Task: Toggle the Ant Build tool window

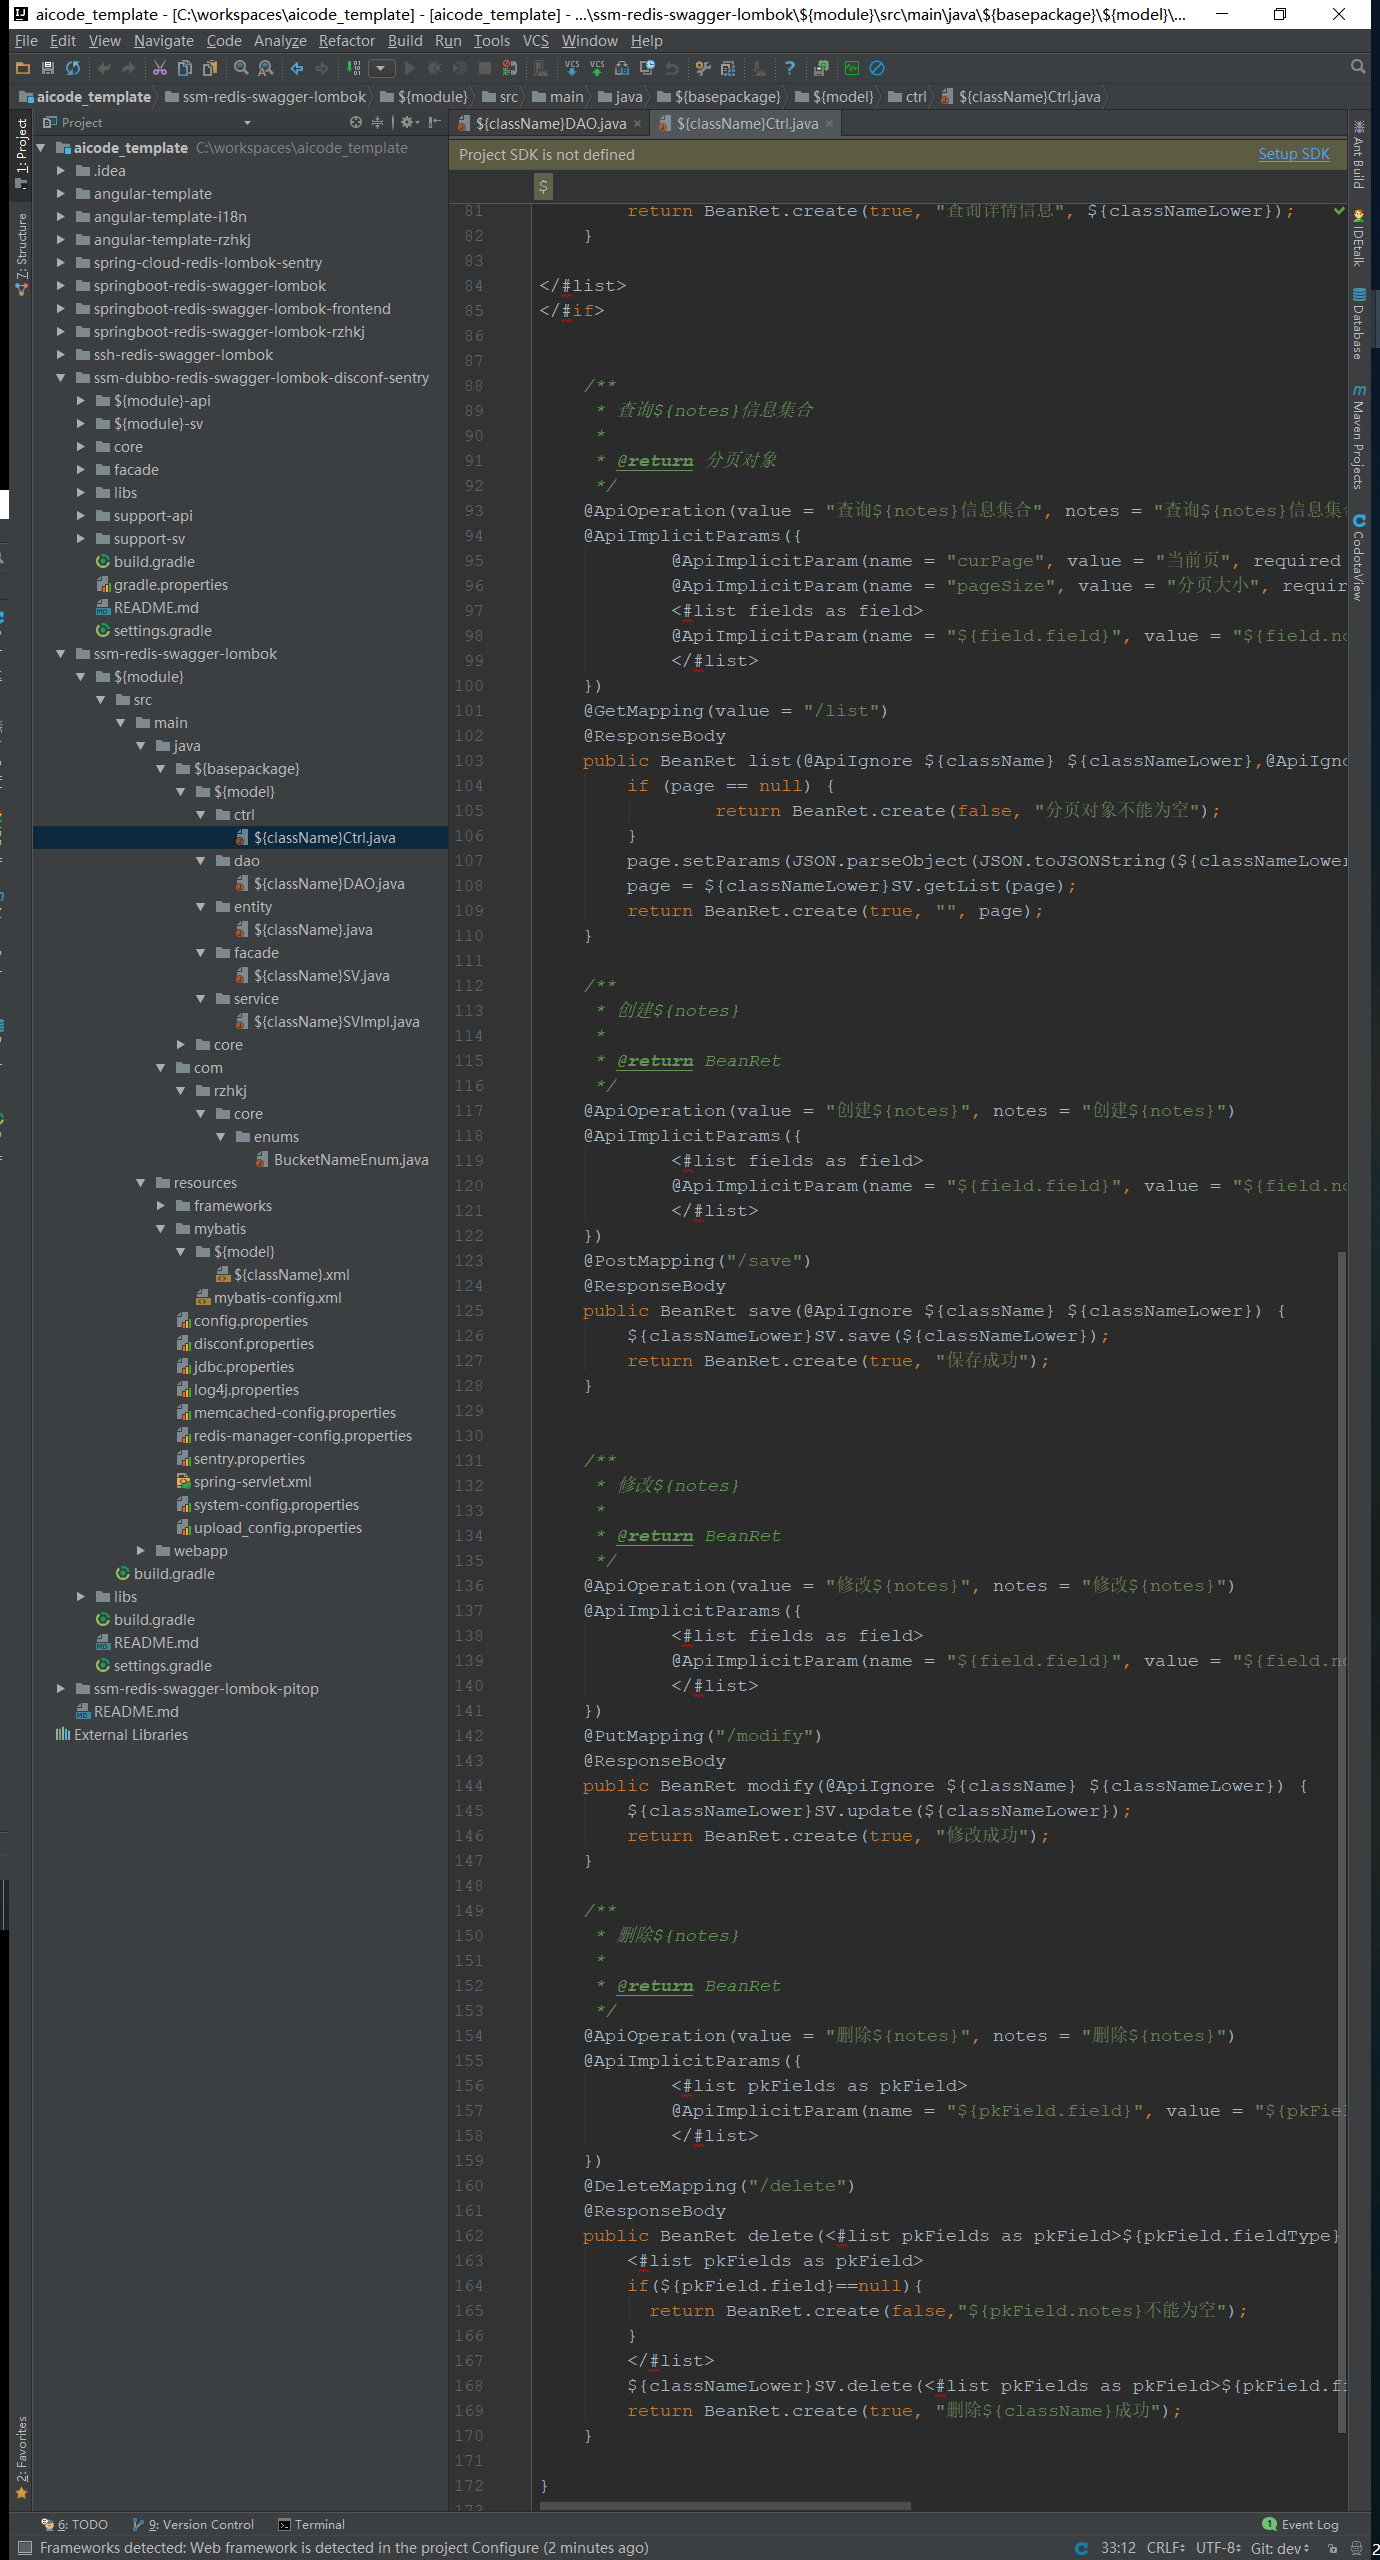Action: click(x=1358, y=155)
